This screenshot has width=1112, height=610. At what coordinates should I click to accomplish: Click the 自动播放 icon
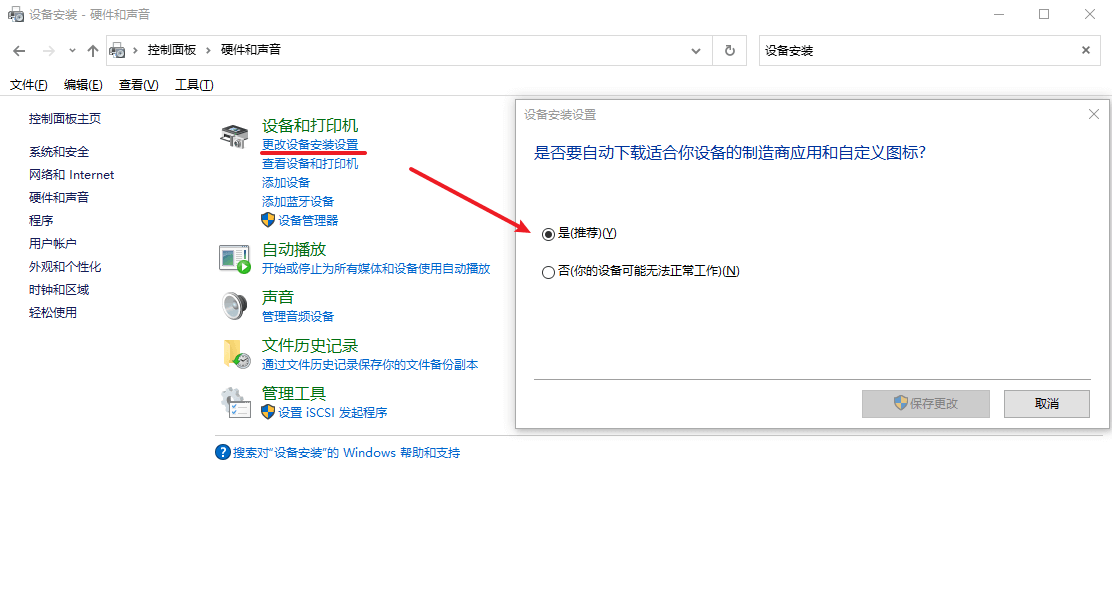pos(234,257)
